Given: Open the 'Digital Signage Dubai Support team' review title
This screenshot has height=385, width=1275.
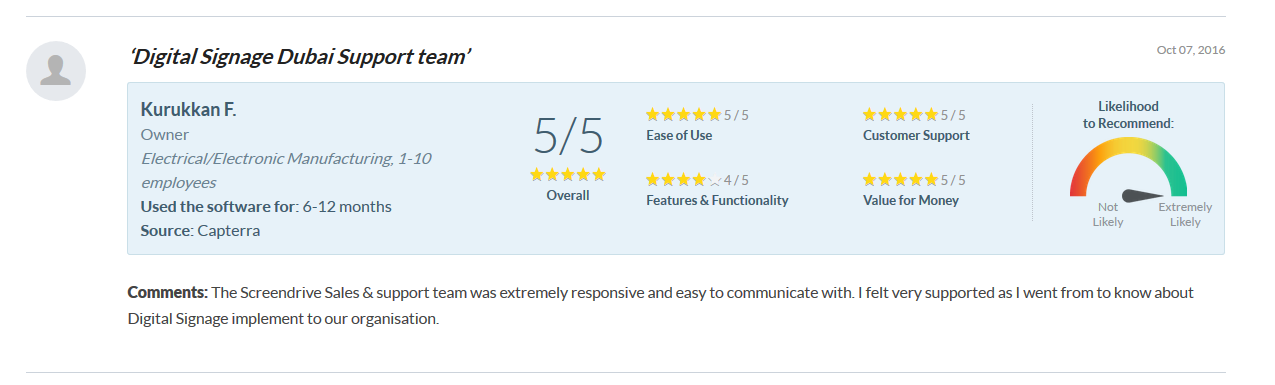Looking at the screenshot, I should [300, 57].
